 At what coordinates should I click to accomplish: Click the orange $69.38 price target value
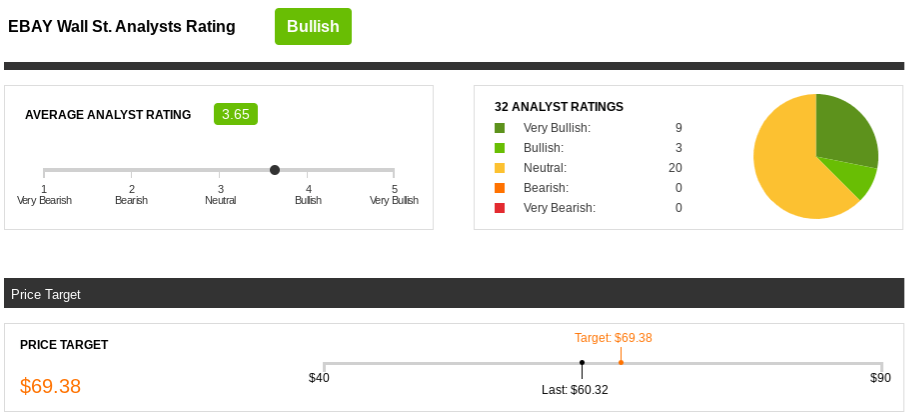pyautogui.click(x=50, y=386)
